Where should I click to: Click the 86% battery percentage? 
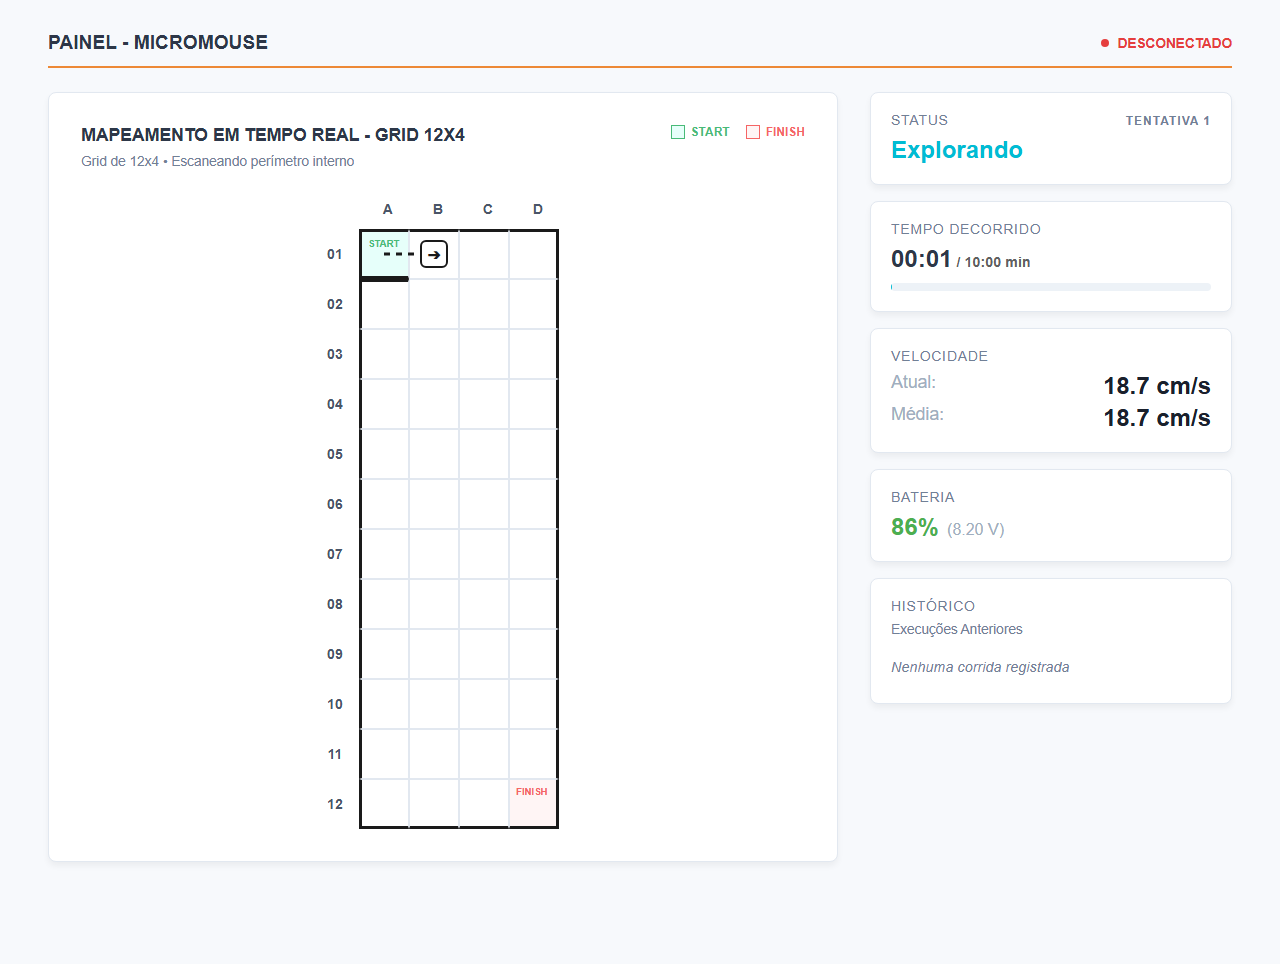(914, 527)
